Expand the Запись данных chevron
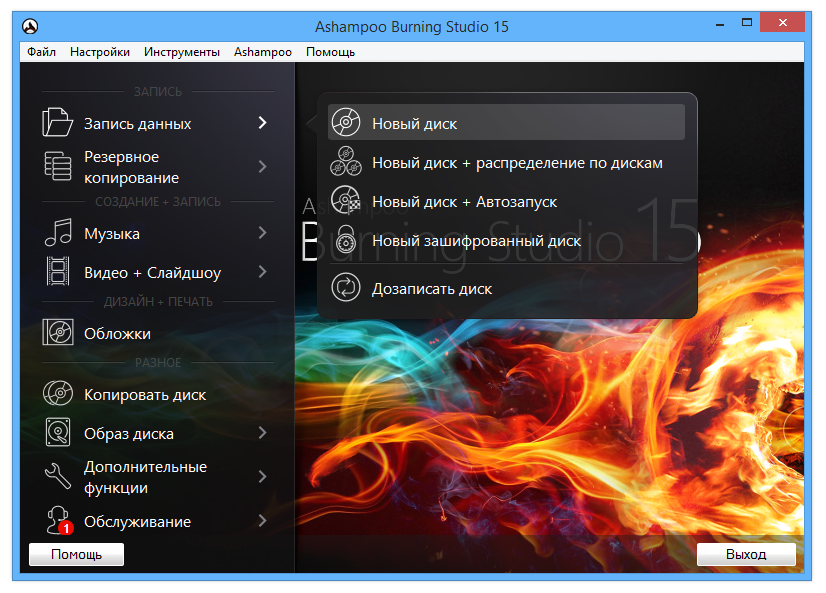 click(262, 123)
